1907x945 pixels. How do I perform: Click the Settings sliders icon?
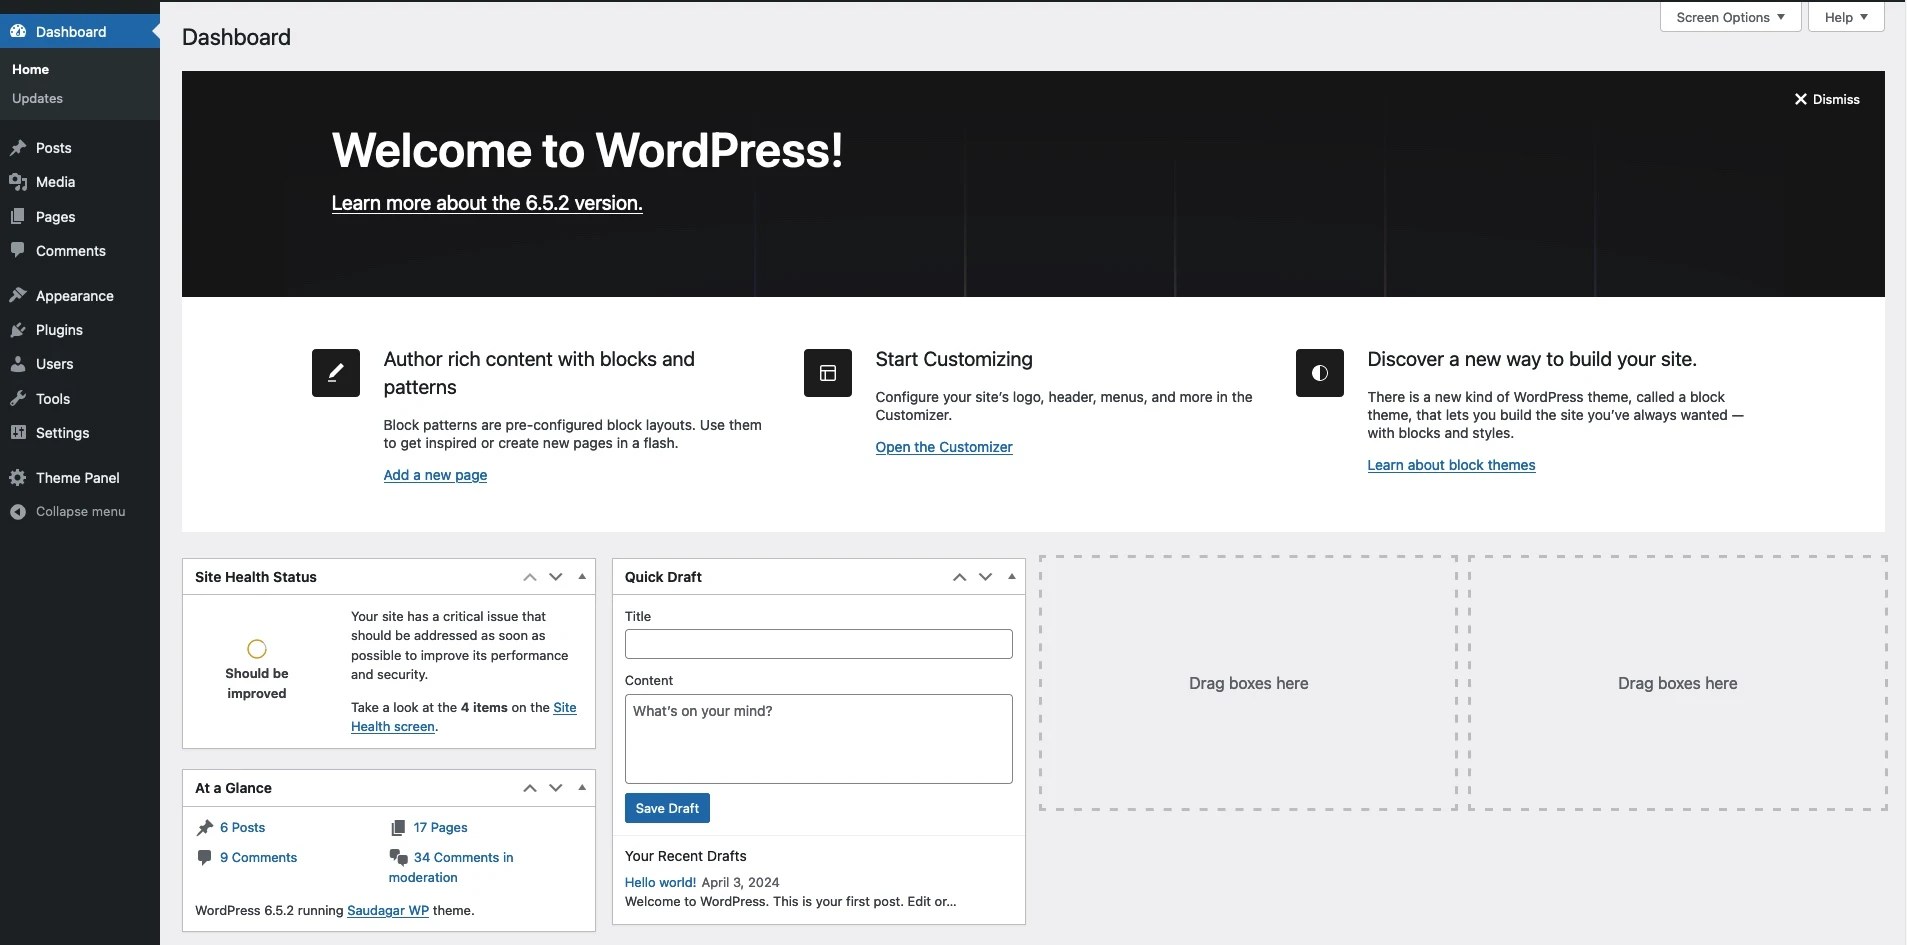point(17,432)
